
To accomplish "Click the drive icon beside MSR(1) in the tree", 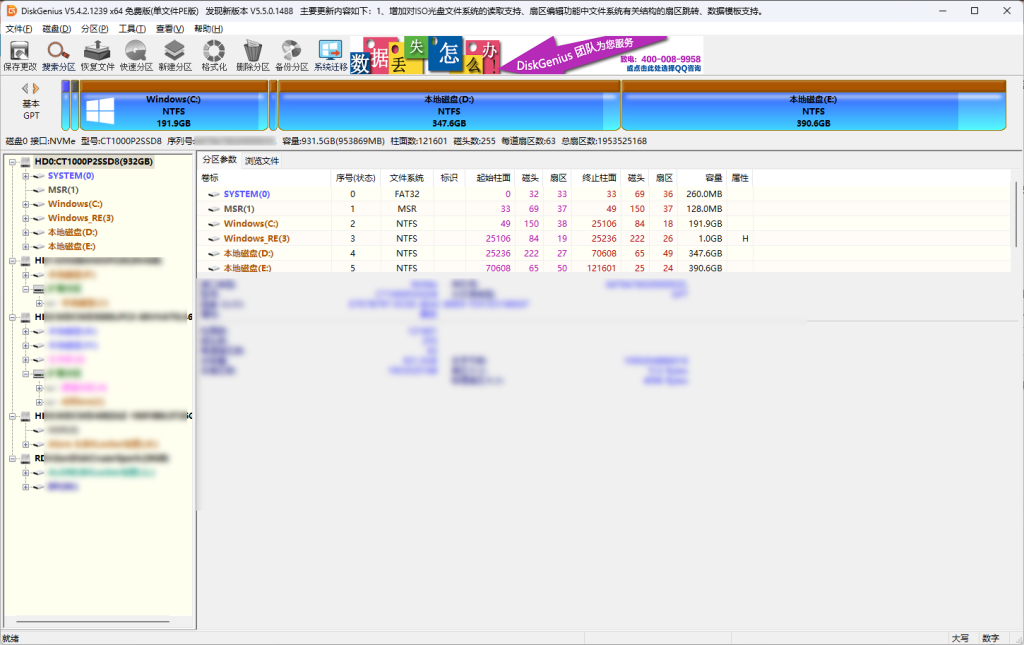I will click(39, 190).
